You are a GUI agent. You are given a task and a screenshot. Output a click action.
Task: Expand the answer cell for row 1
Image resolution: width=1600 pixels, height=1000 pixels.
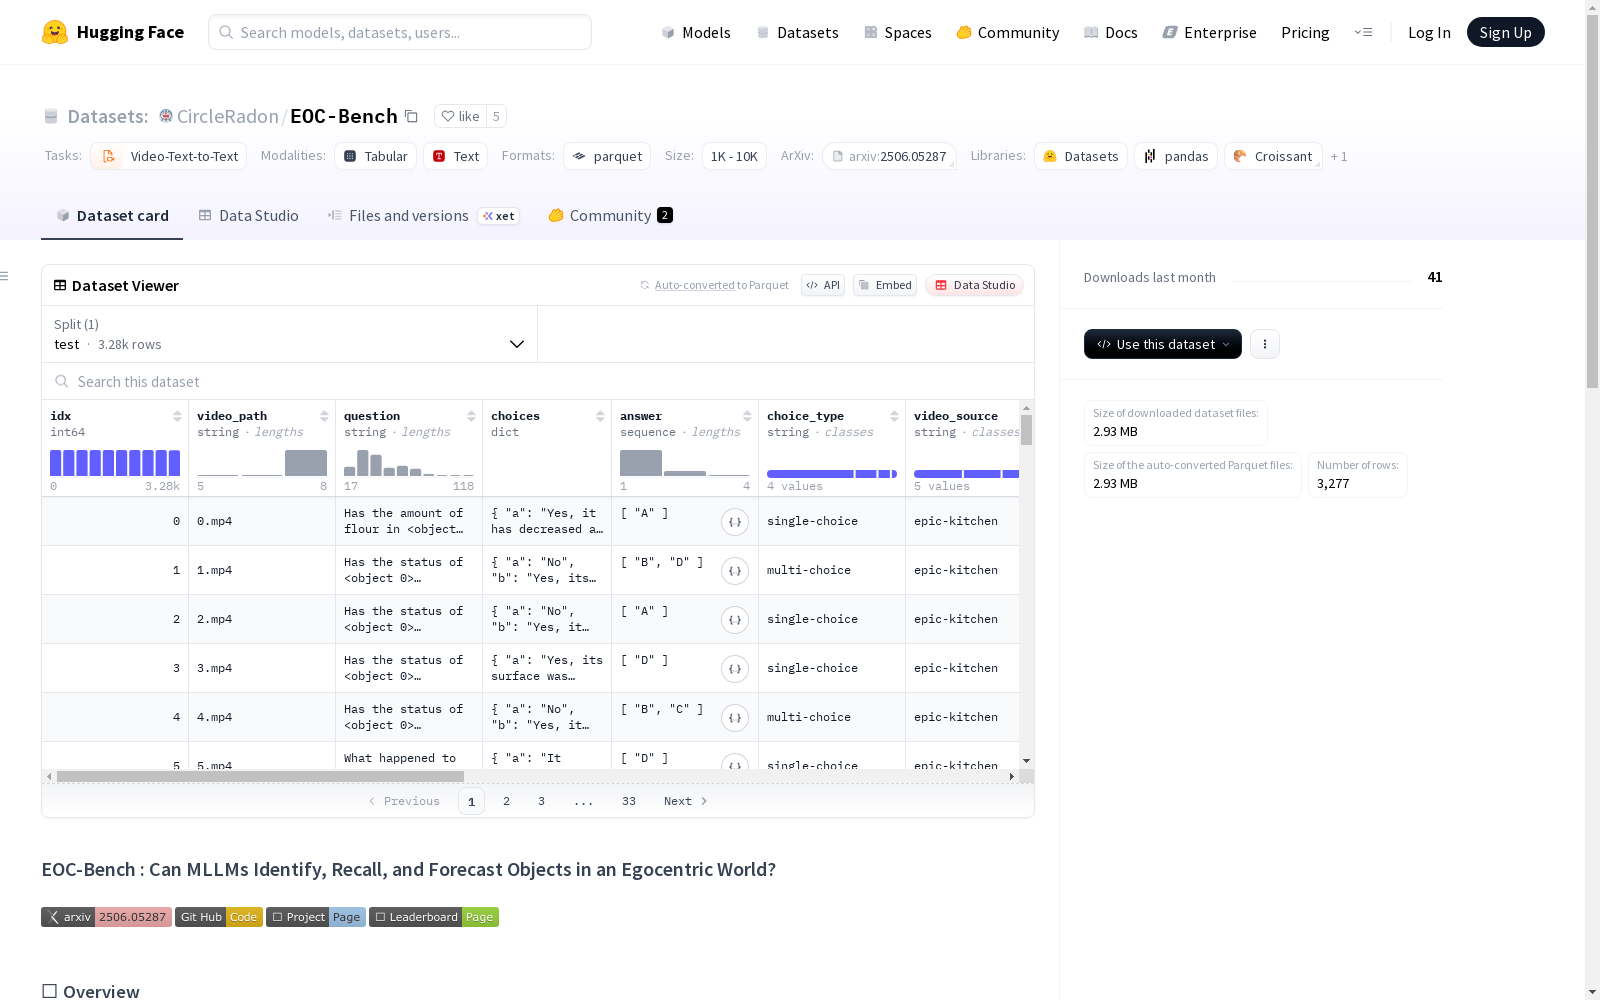click(x=735, y=571)
